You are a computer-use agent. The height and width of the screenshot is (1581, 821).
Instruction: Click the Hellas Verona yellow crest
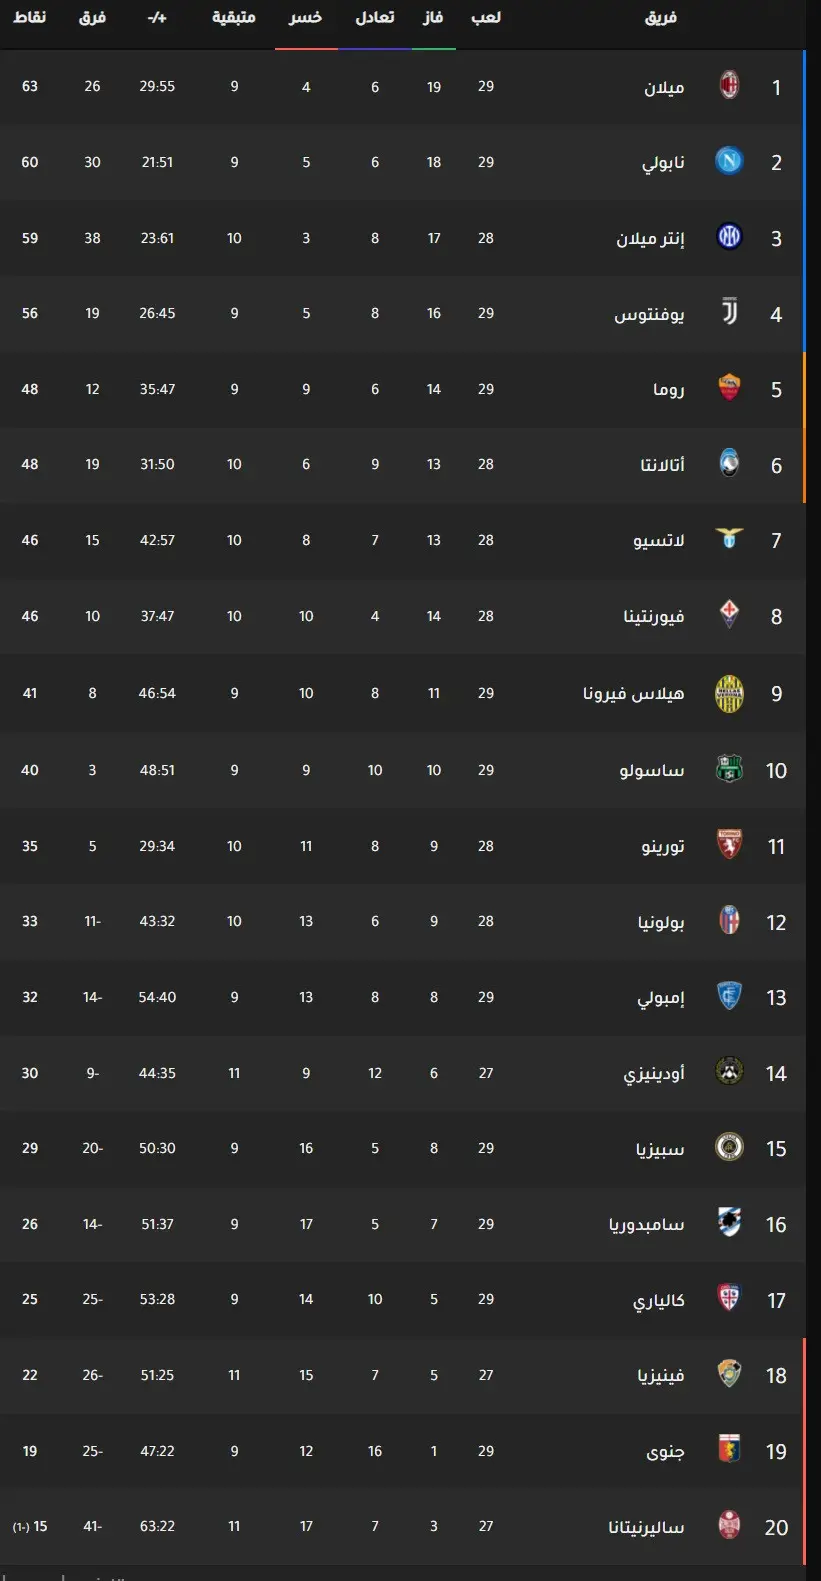(x=730, y=693)
